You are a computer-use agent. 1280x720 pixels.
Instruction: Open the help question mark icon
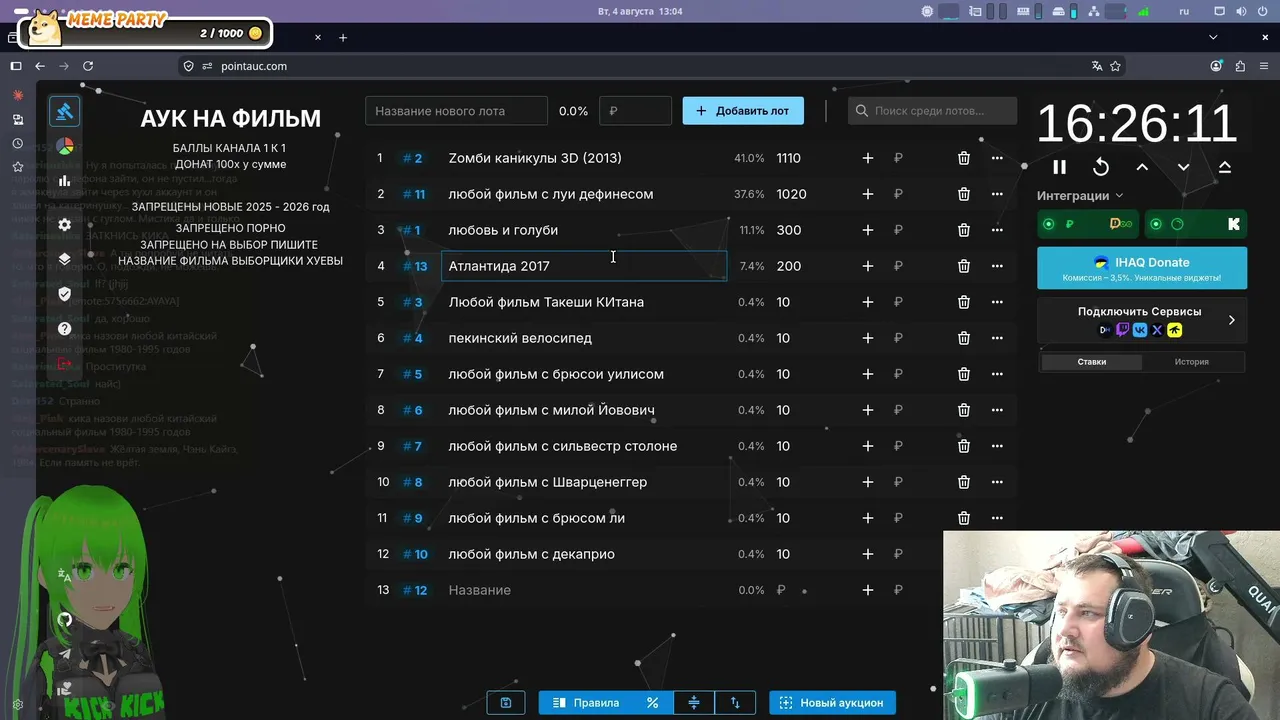65,329
